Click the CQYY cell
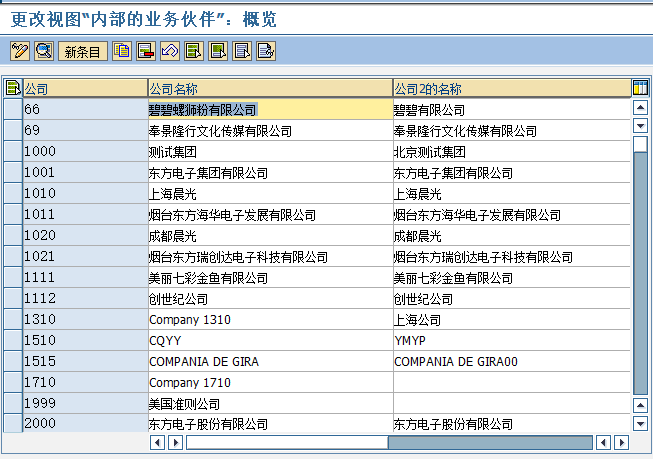 point(270,340)
